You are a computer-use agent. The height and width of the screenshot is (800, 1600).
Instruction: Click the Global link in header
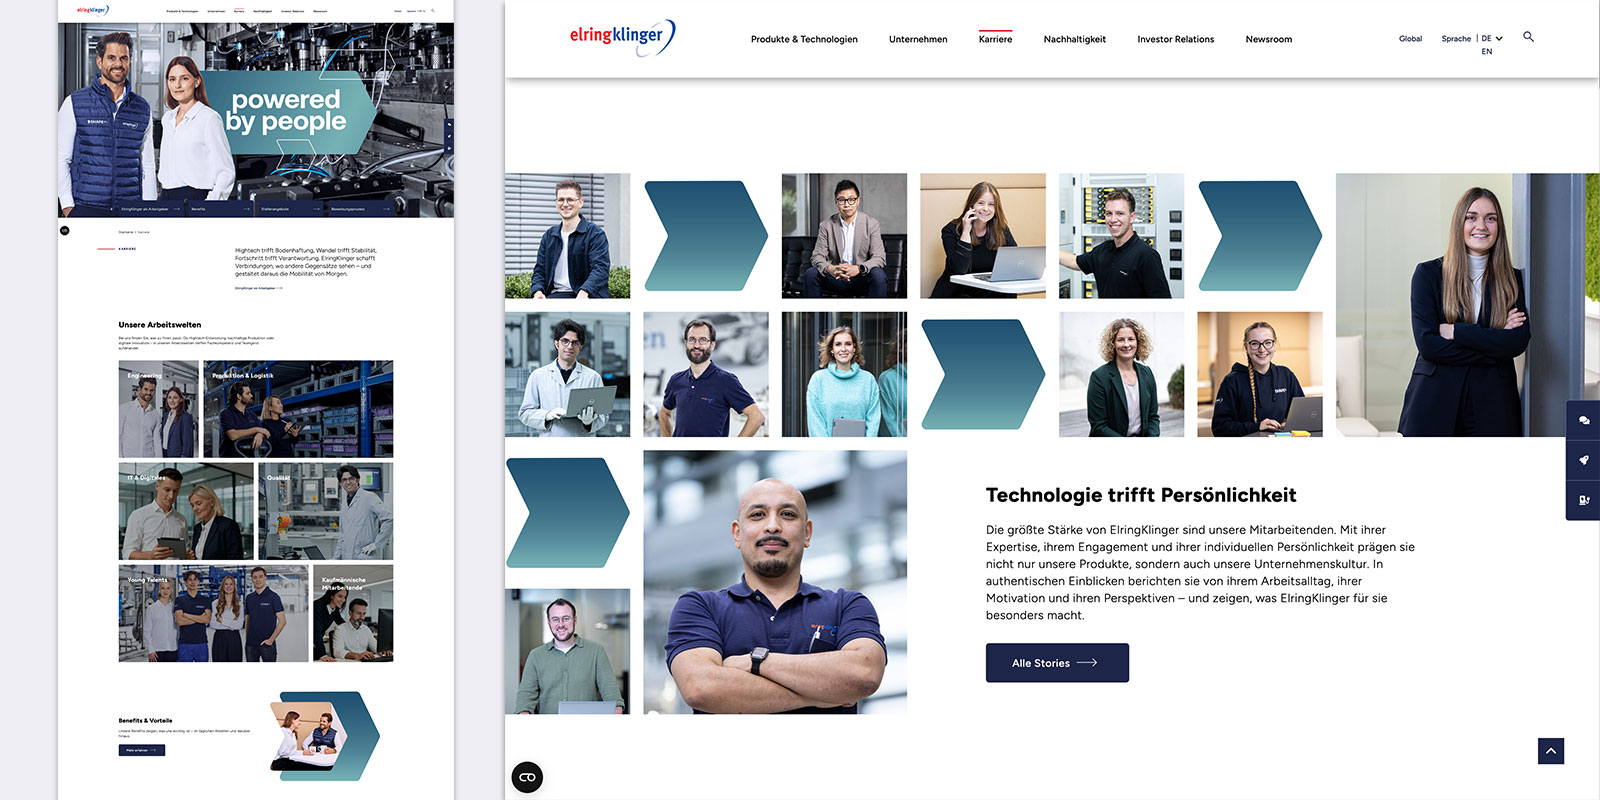pyautogui.click(x=1410, y=39)
